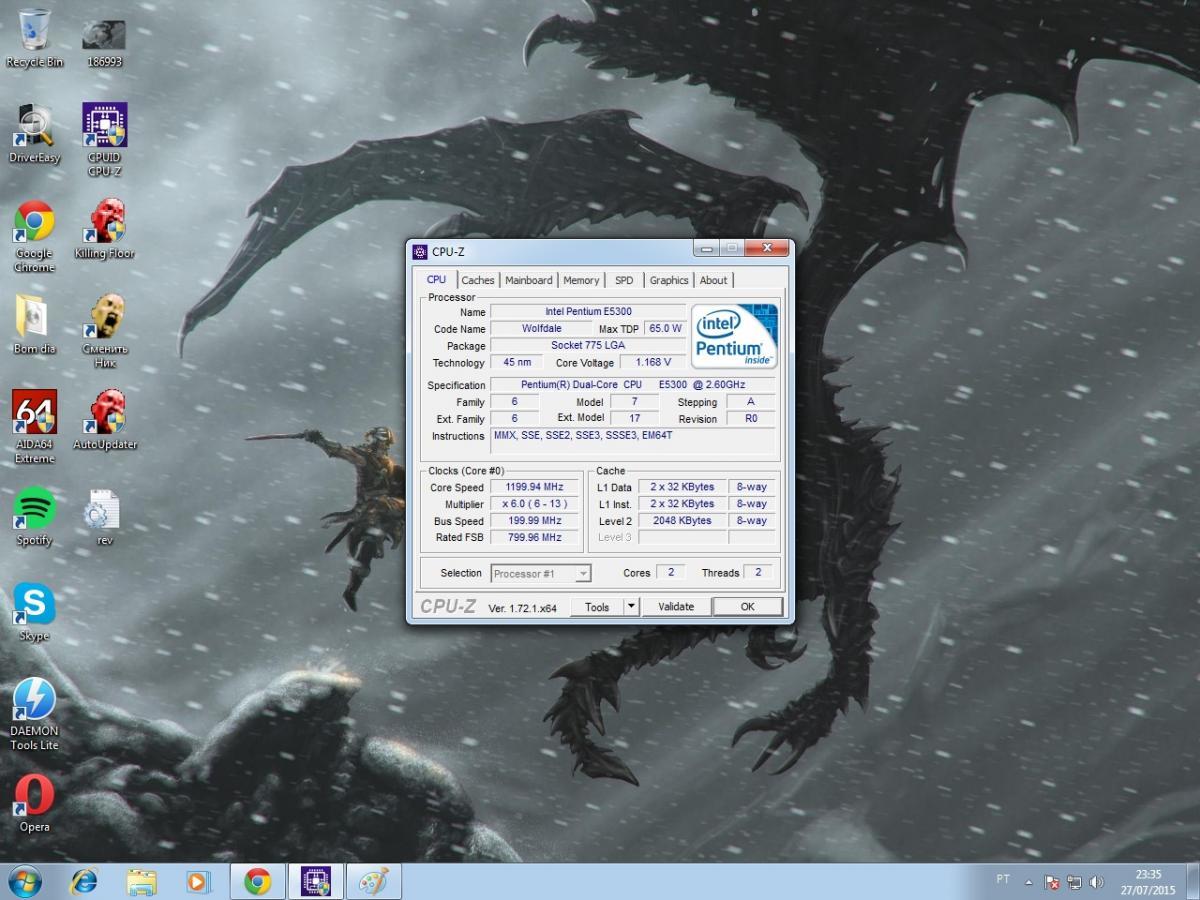Click the Stepping value A
Image resolution: width=1200 pixels, height=900 pixels.
coord(751,402)
